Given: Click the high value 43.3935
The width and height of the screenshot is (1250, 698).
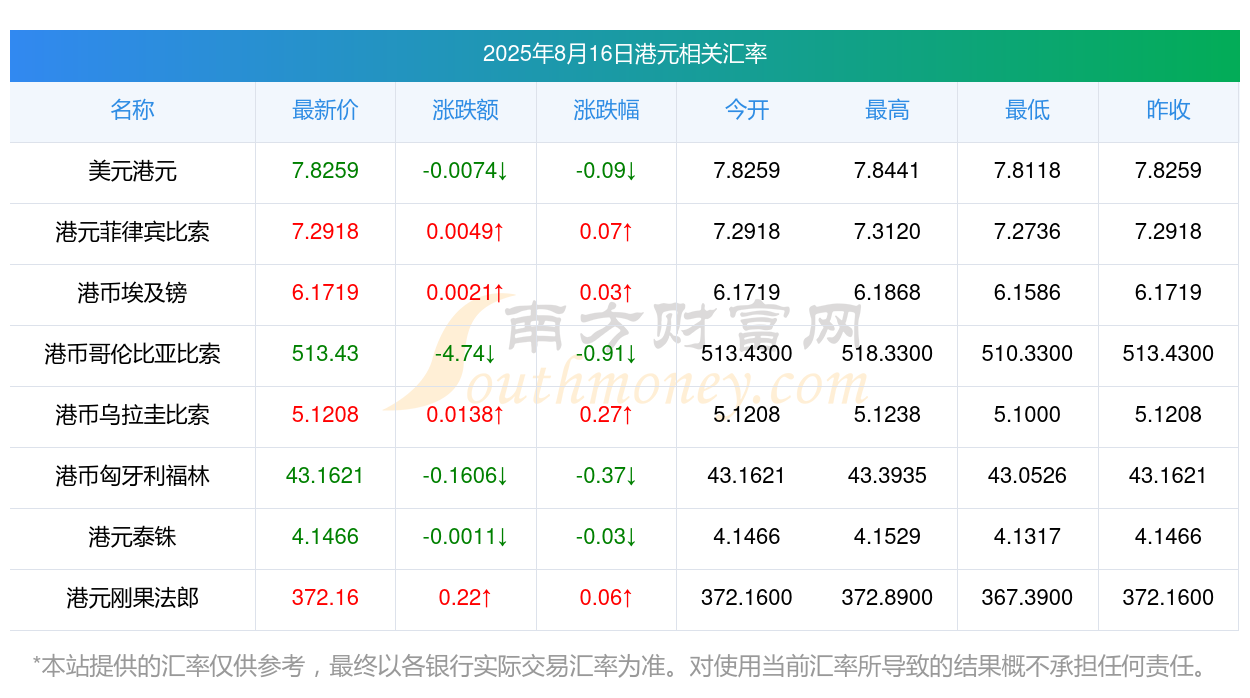Looking at the screenshot, I should coord(887,476).
